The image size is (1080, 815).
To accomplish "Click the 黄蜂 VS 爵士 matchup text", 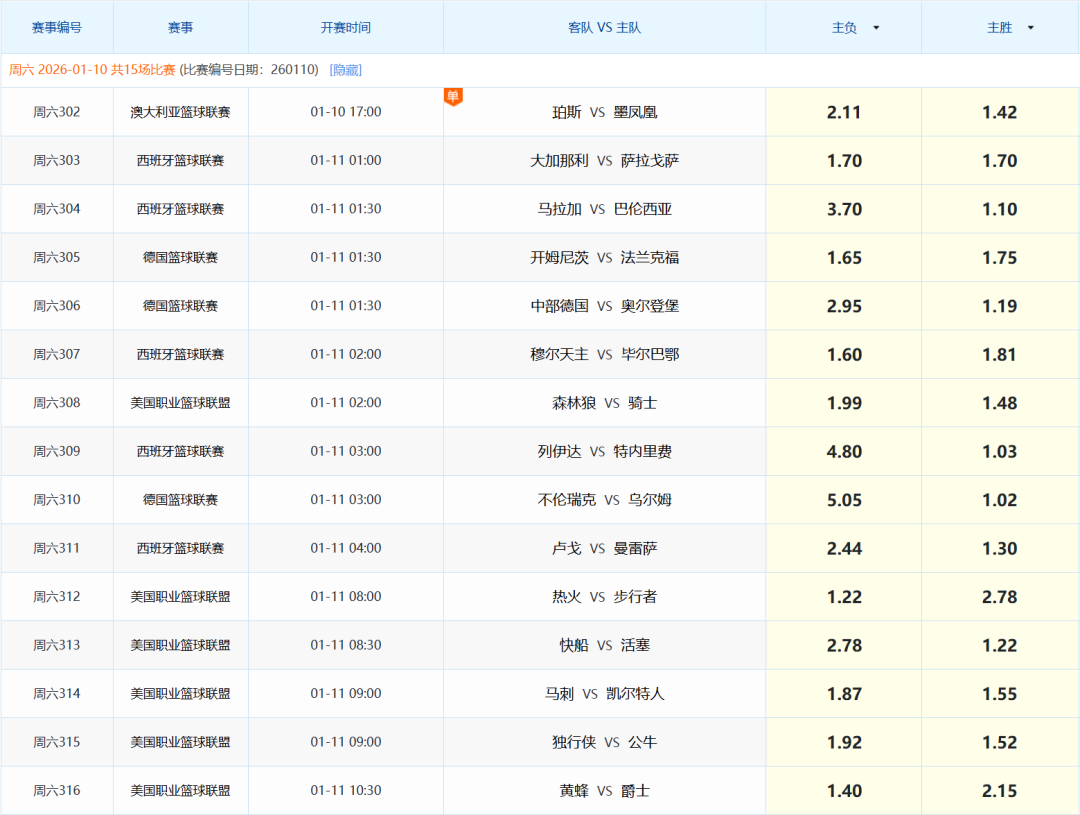I will pyautogui.click(x=604, y=791).
